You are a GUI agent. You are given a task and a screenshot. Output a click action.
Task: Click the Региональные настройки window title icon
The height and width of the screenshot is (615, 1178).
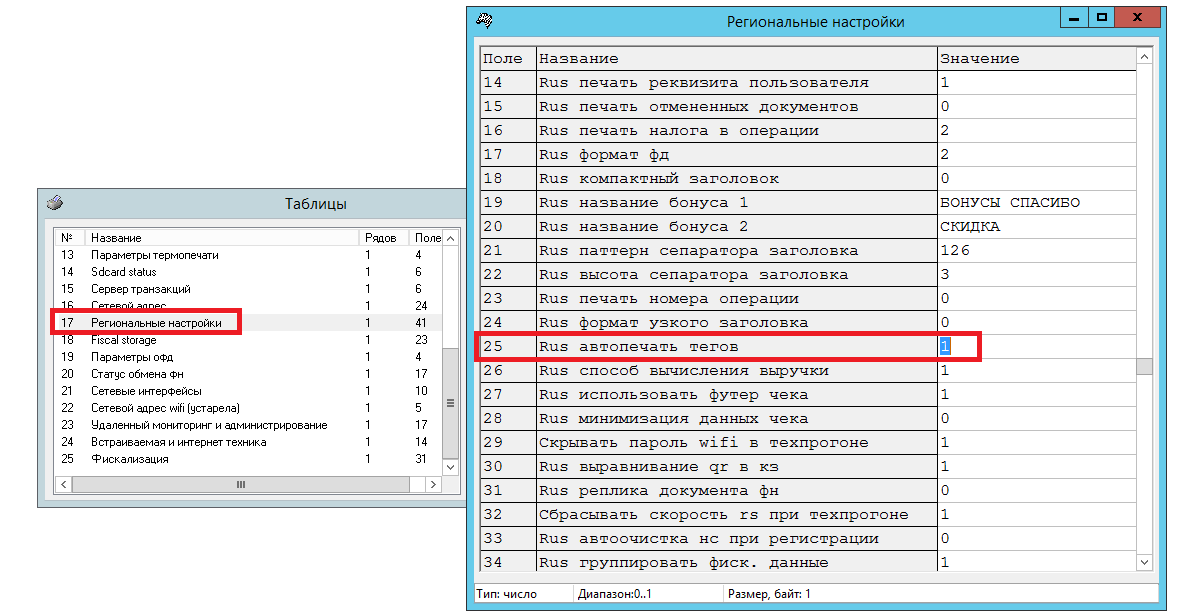click(x=485, y=20)
